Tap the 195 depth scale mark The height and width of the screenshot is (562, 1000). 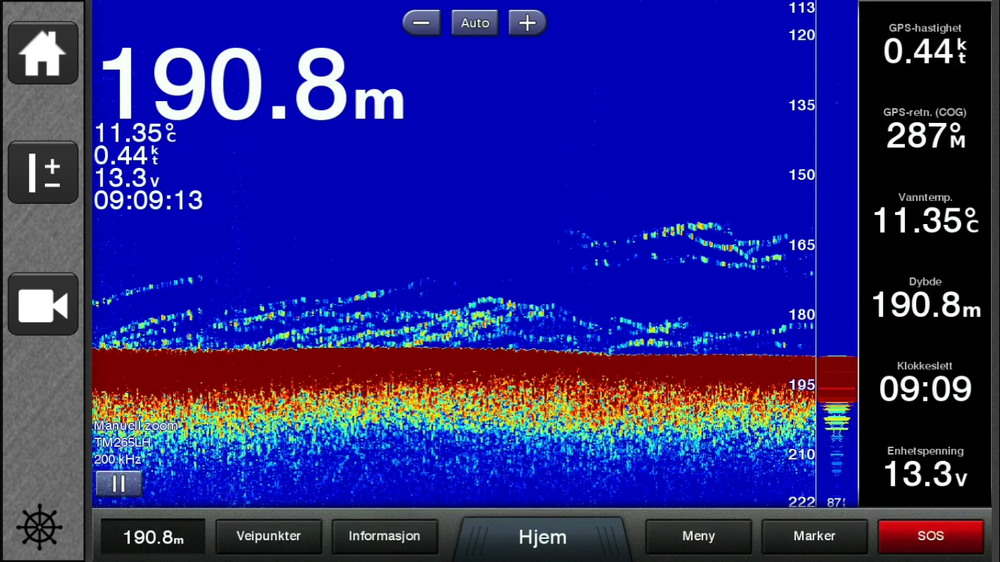pos(802,385)
